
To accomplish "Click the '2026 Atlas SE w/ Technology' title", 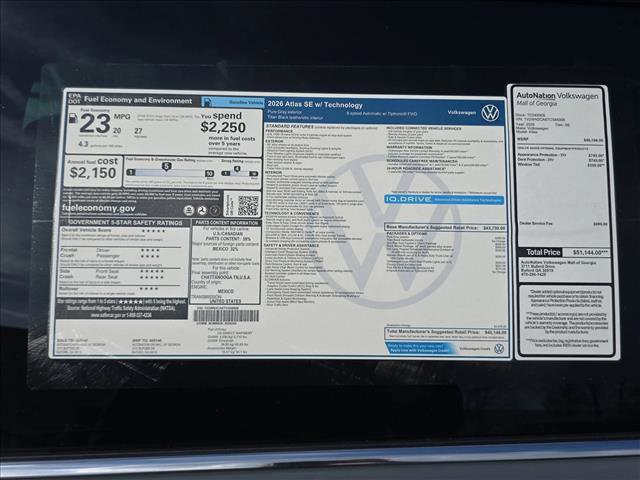I will tap(315, 104).
